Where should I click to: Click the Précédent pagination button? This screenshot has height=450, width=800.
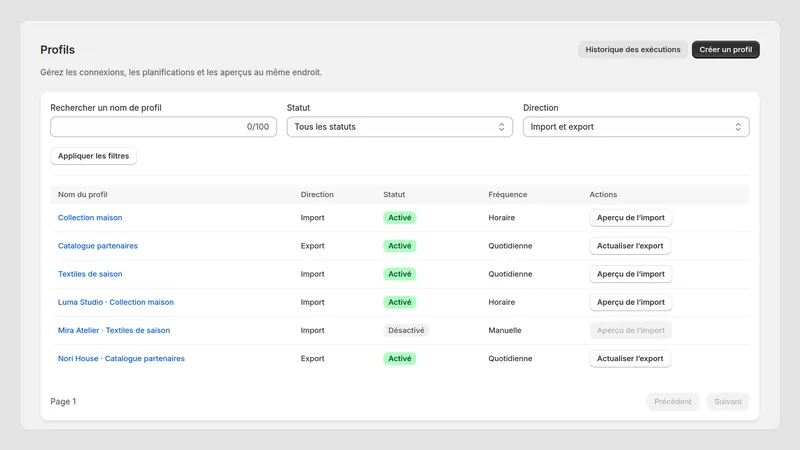[x=672, y=402]
